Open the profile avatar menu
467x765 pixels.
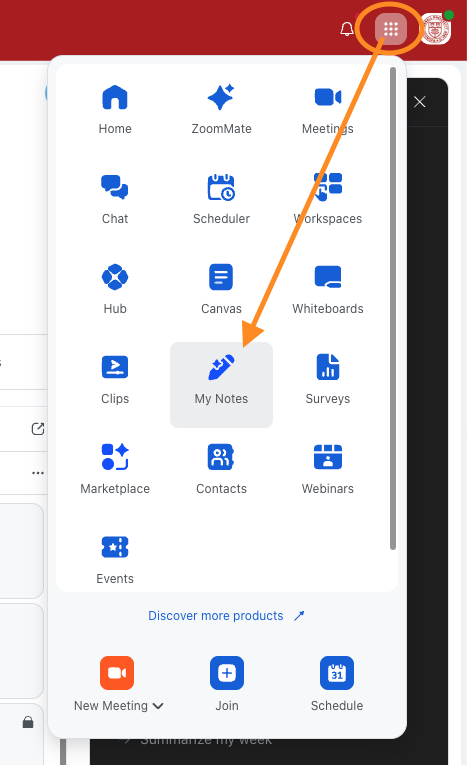pyautogui.click(x=436, y=29)
